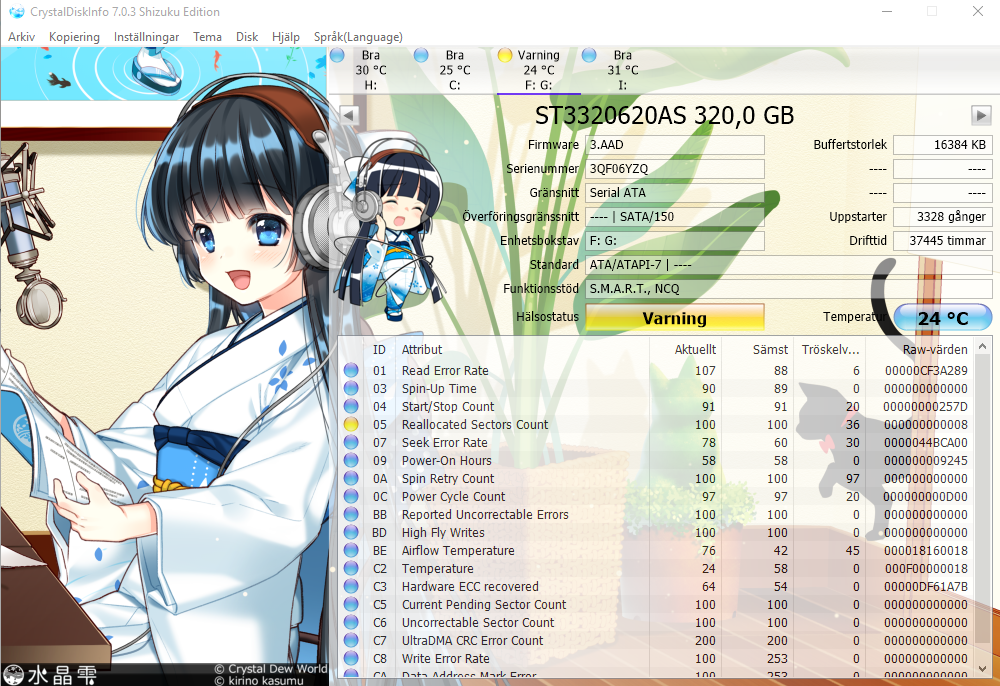Click the SMART list scroll down arrow
The height and width of the screenshot is (686, 1000).
pos(983,668)
